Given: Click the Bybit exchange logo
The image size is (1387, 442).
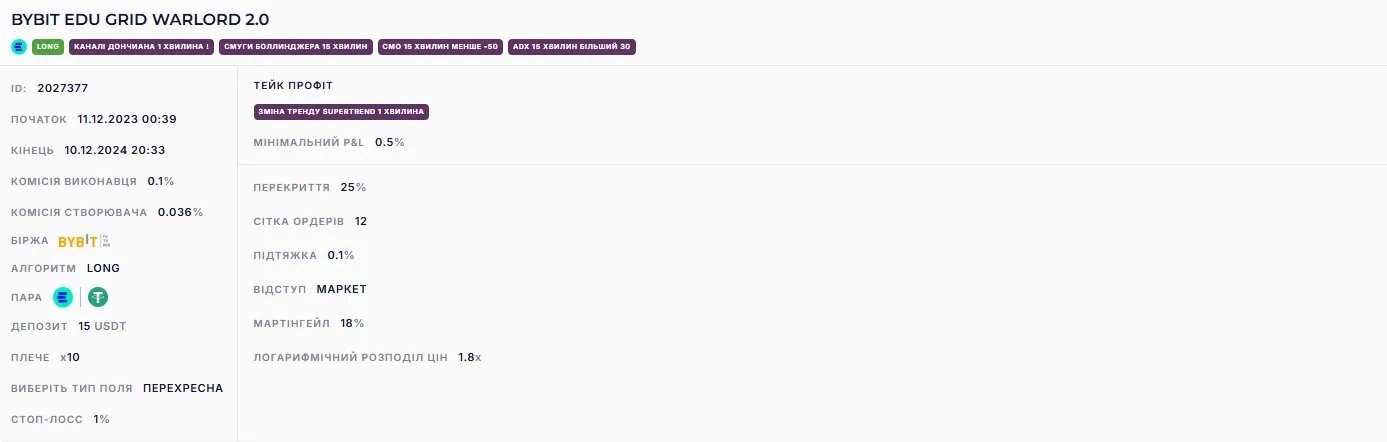Looking at the screenshot, I should point(84,241).
